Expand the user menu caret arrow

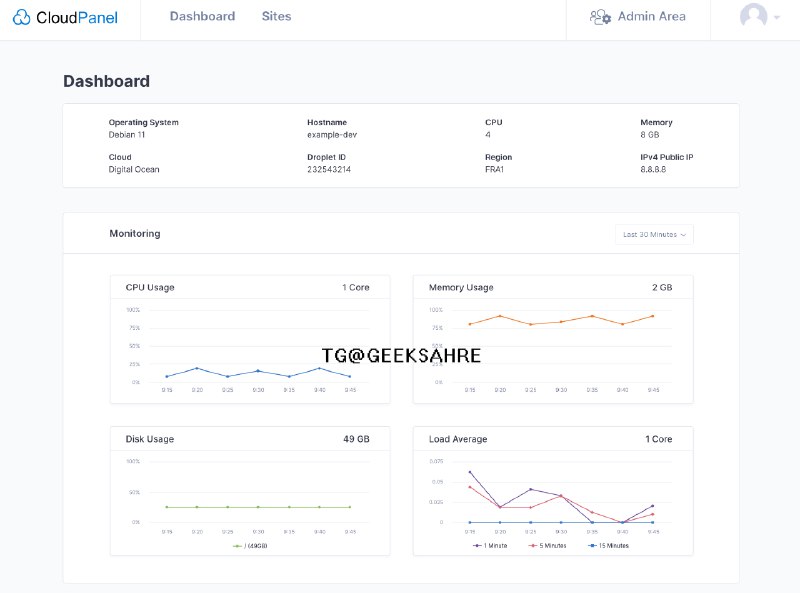pyautogui.click(x=776, y=18)
